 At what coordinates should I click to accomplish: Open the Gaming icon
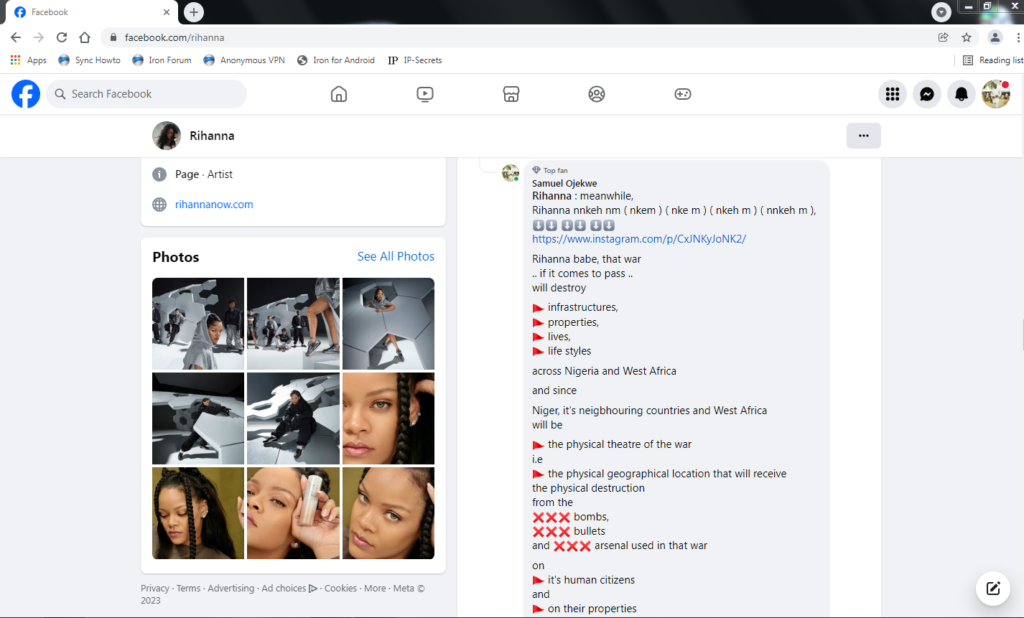pos(682,94)
